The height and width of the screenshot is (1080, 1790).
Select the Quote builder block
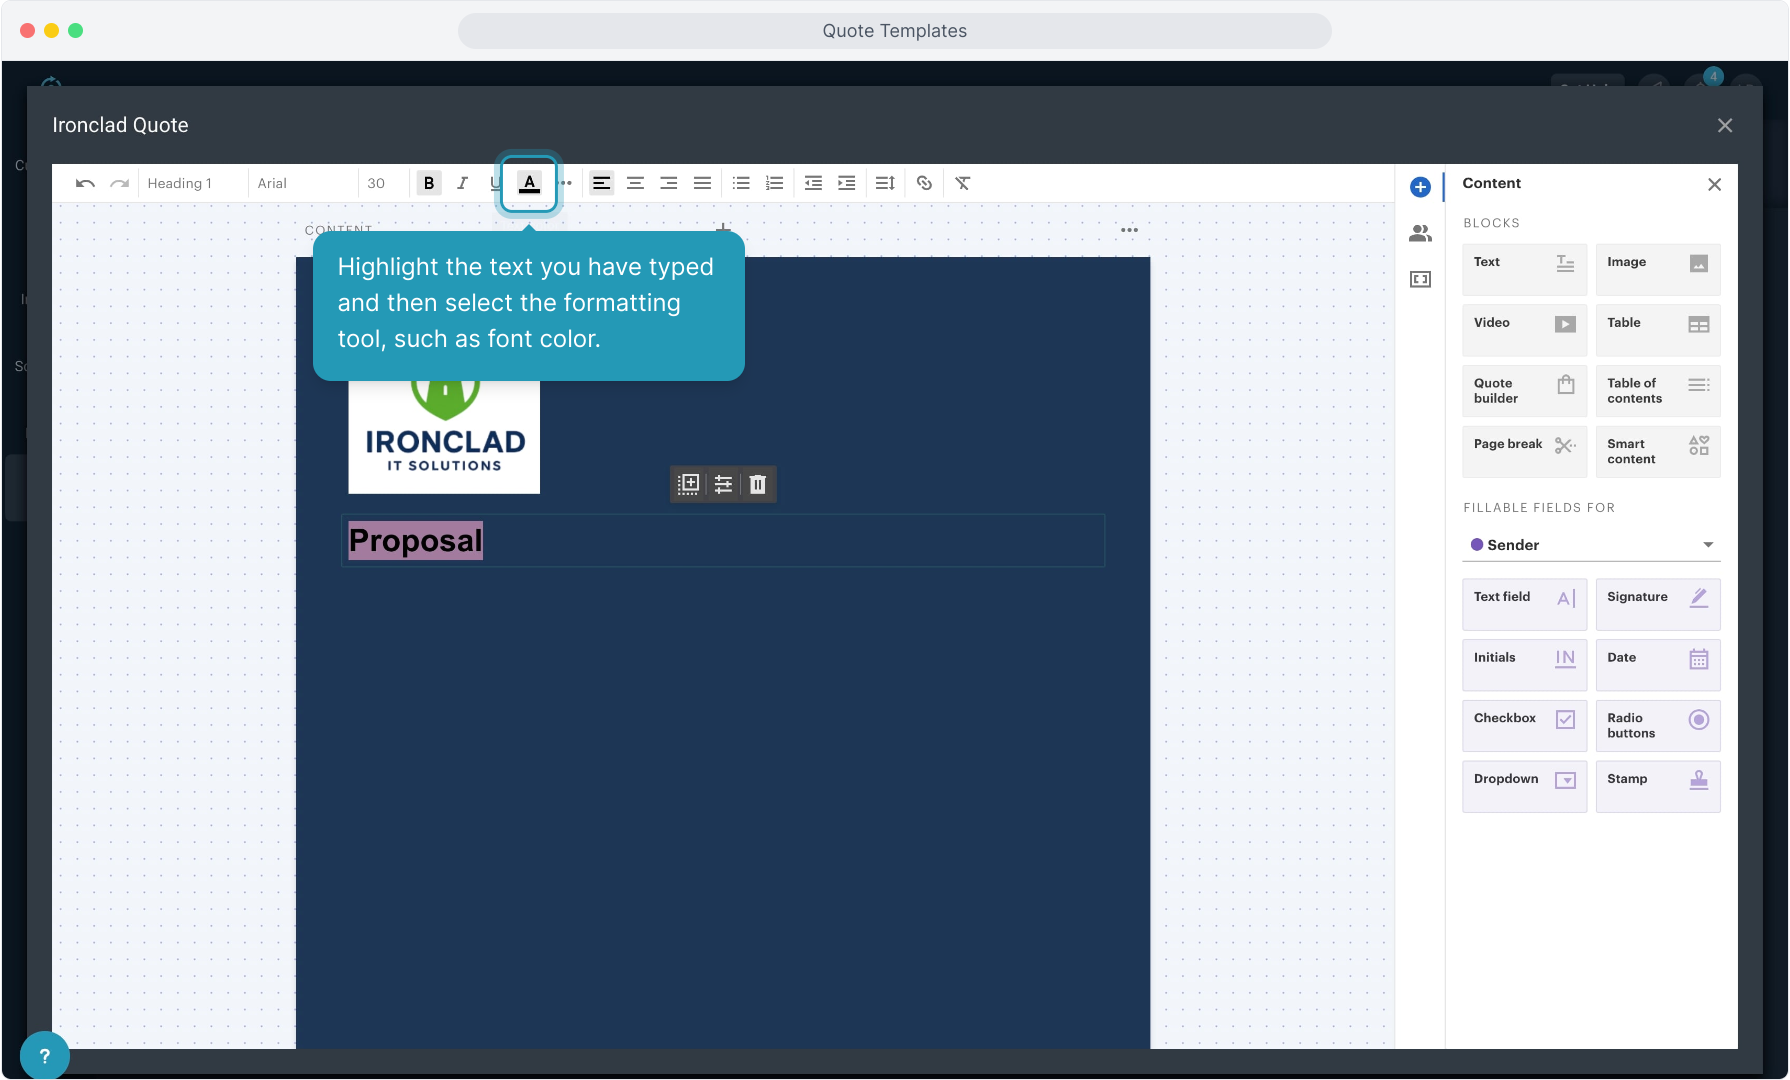pos(1523,391)
